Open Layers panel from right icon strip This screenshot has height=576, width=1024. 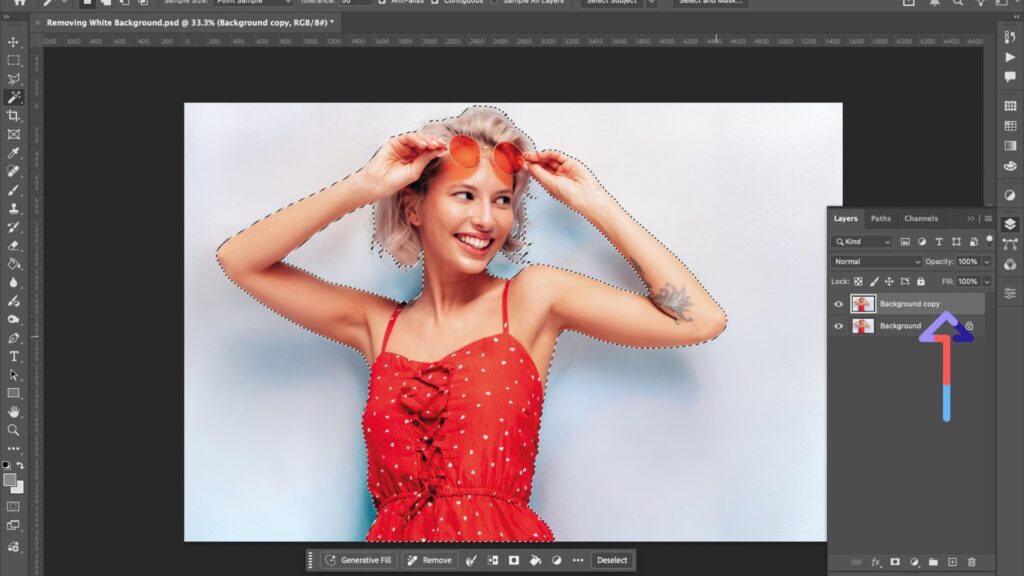click(1010, 225)
